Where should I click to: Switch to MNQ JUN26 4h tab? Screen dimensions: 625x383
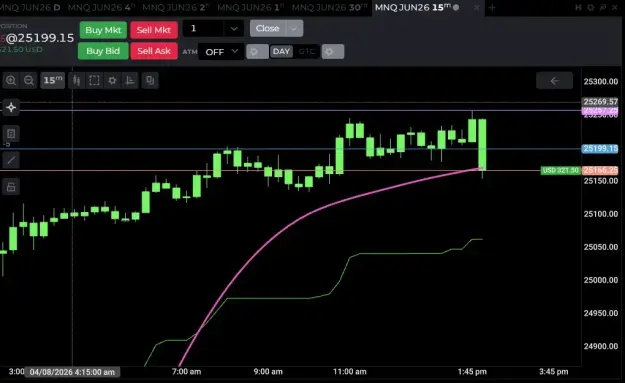pos(101,8)
